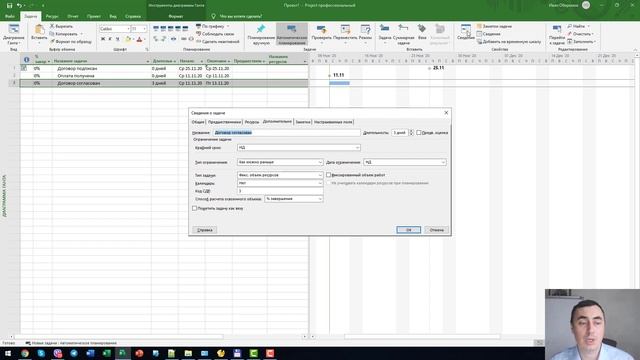640x360 pixels.
Task: Open Календарь dropdown in dialog
Action: (x=320, y=183)
